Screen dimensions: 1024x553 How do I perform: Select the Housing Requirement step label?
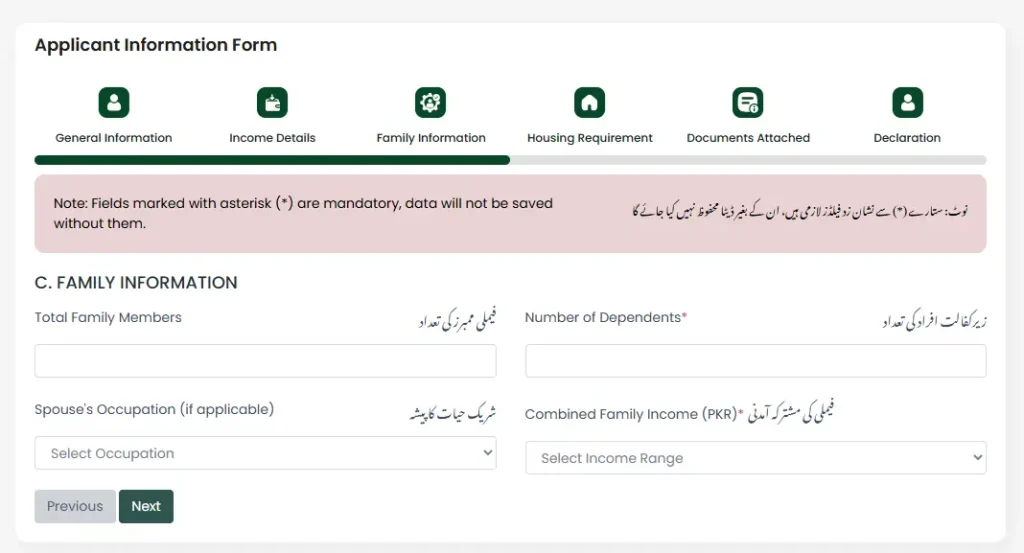coord(590,138)
